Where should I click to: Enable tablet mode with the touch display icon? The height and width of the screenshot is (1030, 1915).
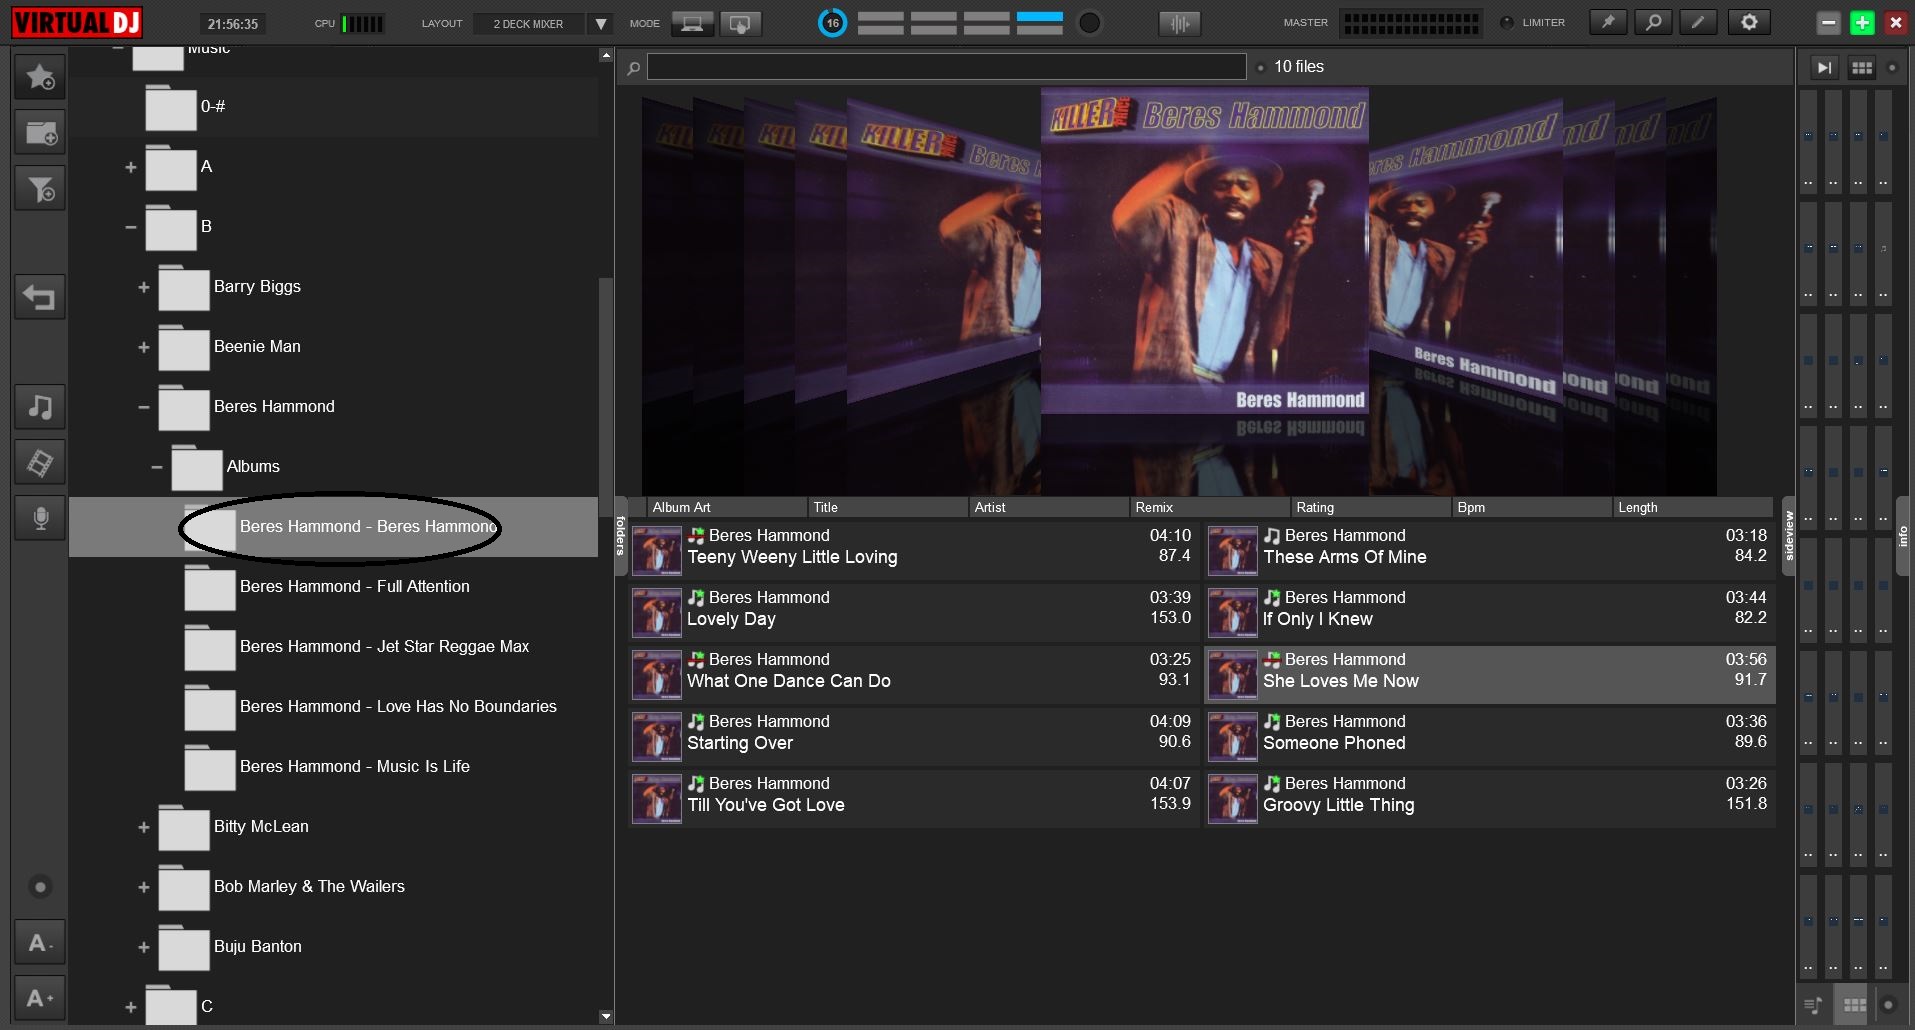pos(740,21)
